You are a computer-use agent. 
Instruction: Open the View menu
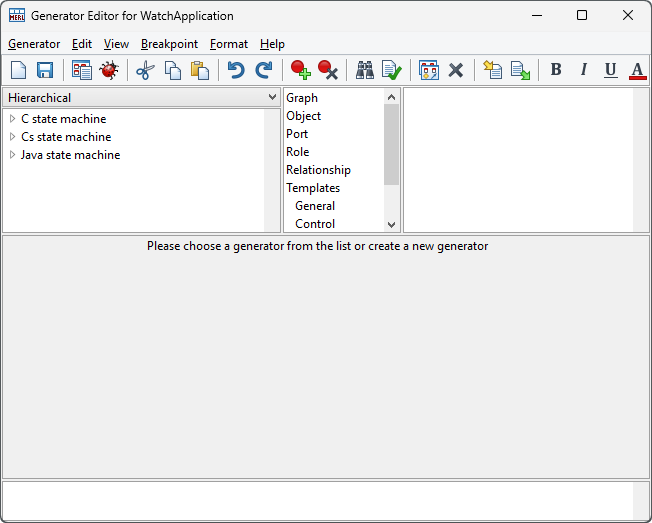click(116, 44)
